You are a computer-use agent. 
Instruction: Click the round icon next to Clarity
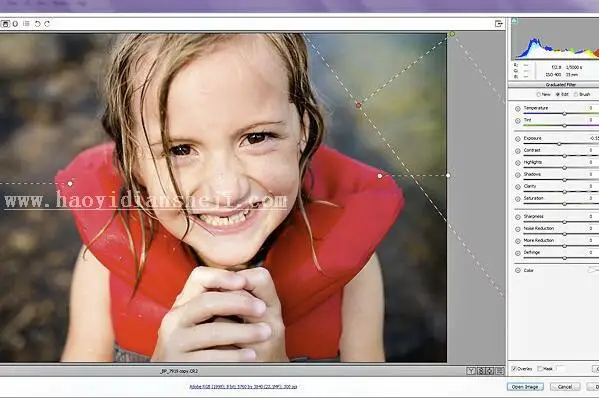(x=518, y=187)
